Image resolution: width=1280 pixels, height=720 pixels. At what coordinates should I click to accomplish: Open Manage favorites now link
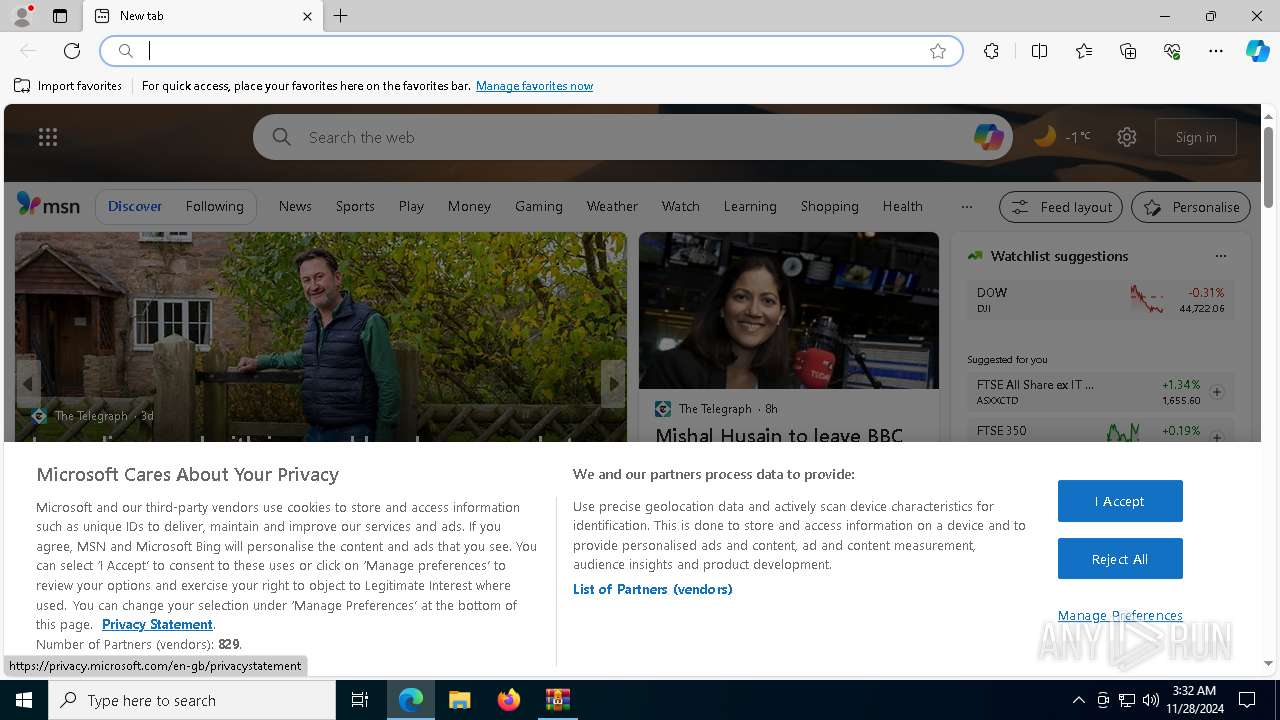point(534,86)
